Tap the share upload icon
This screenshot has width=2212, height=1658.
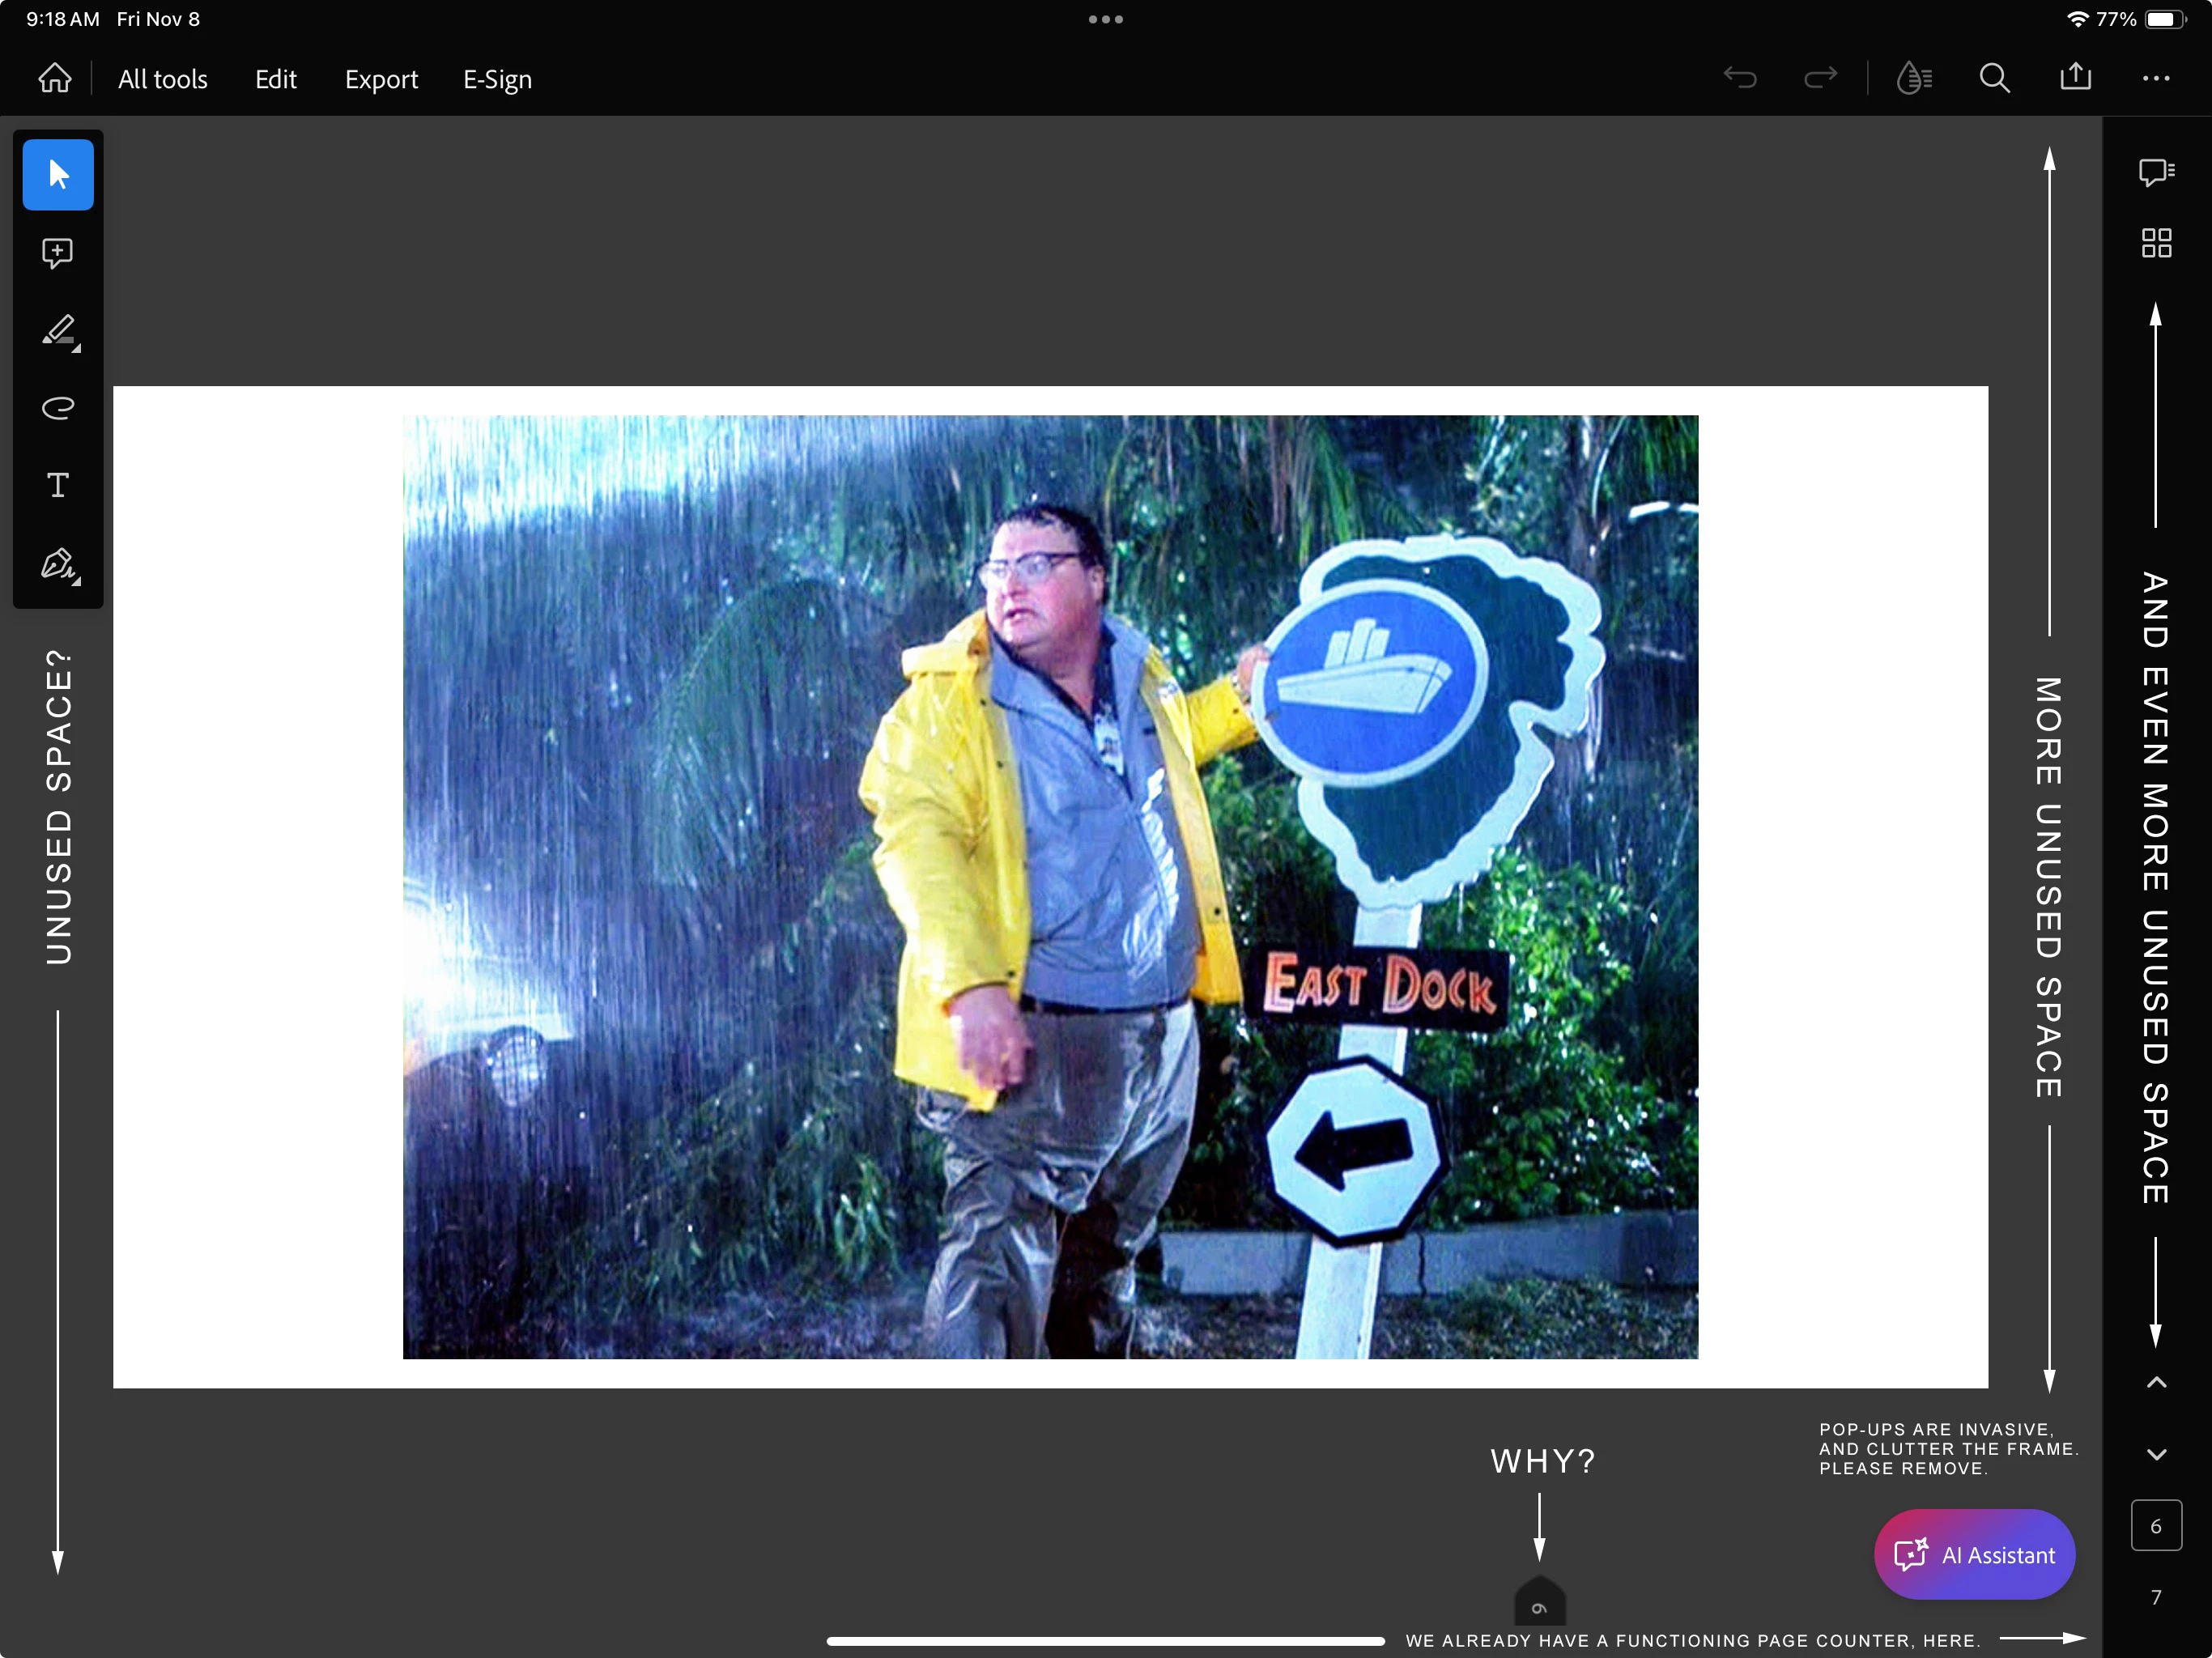(2075, 77)
